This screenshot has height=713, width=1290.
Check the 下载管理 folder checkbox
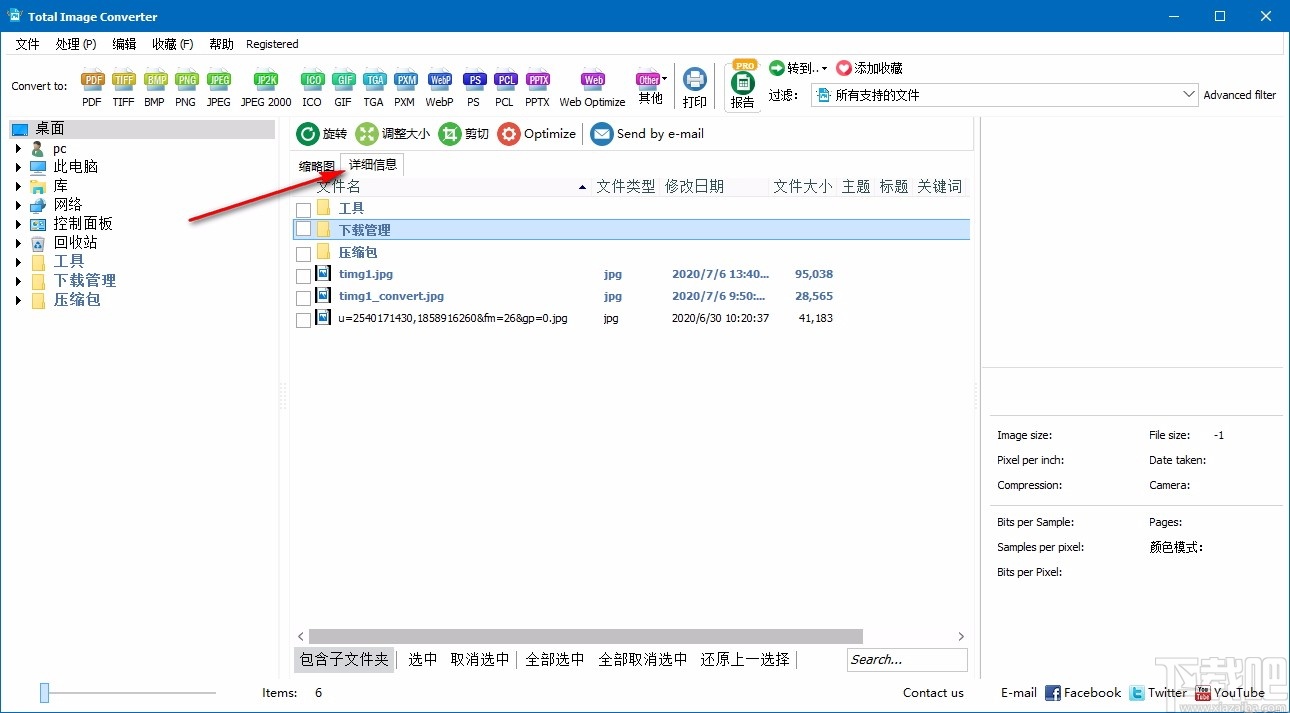pos(303,229)
